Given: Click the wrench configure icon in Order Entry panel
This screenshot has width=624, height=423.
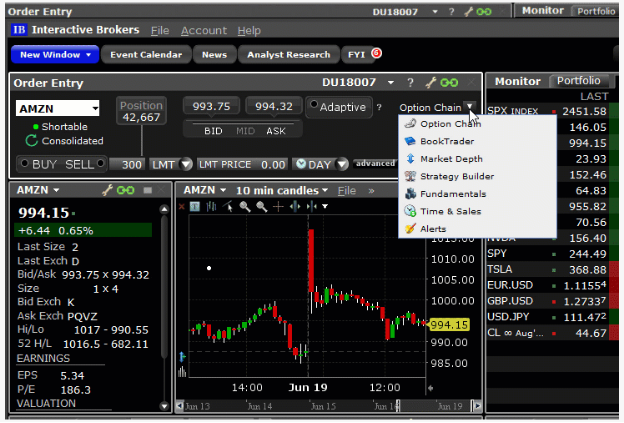Looking at the screenshot, I should [x=431, y=83].
